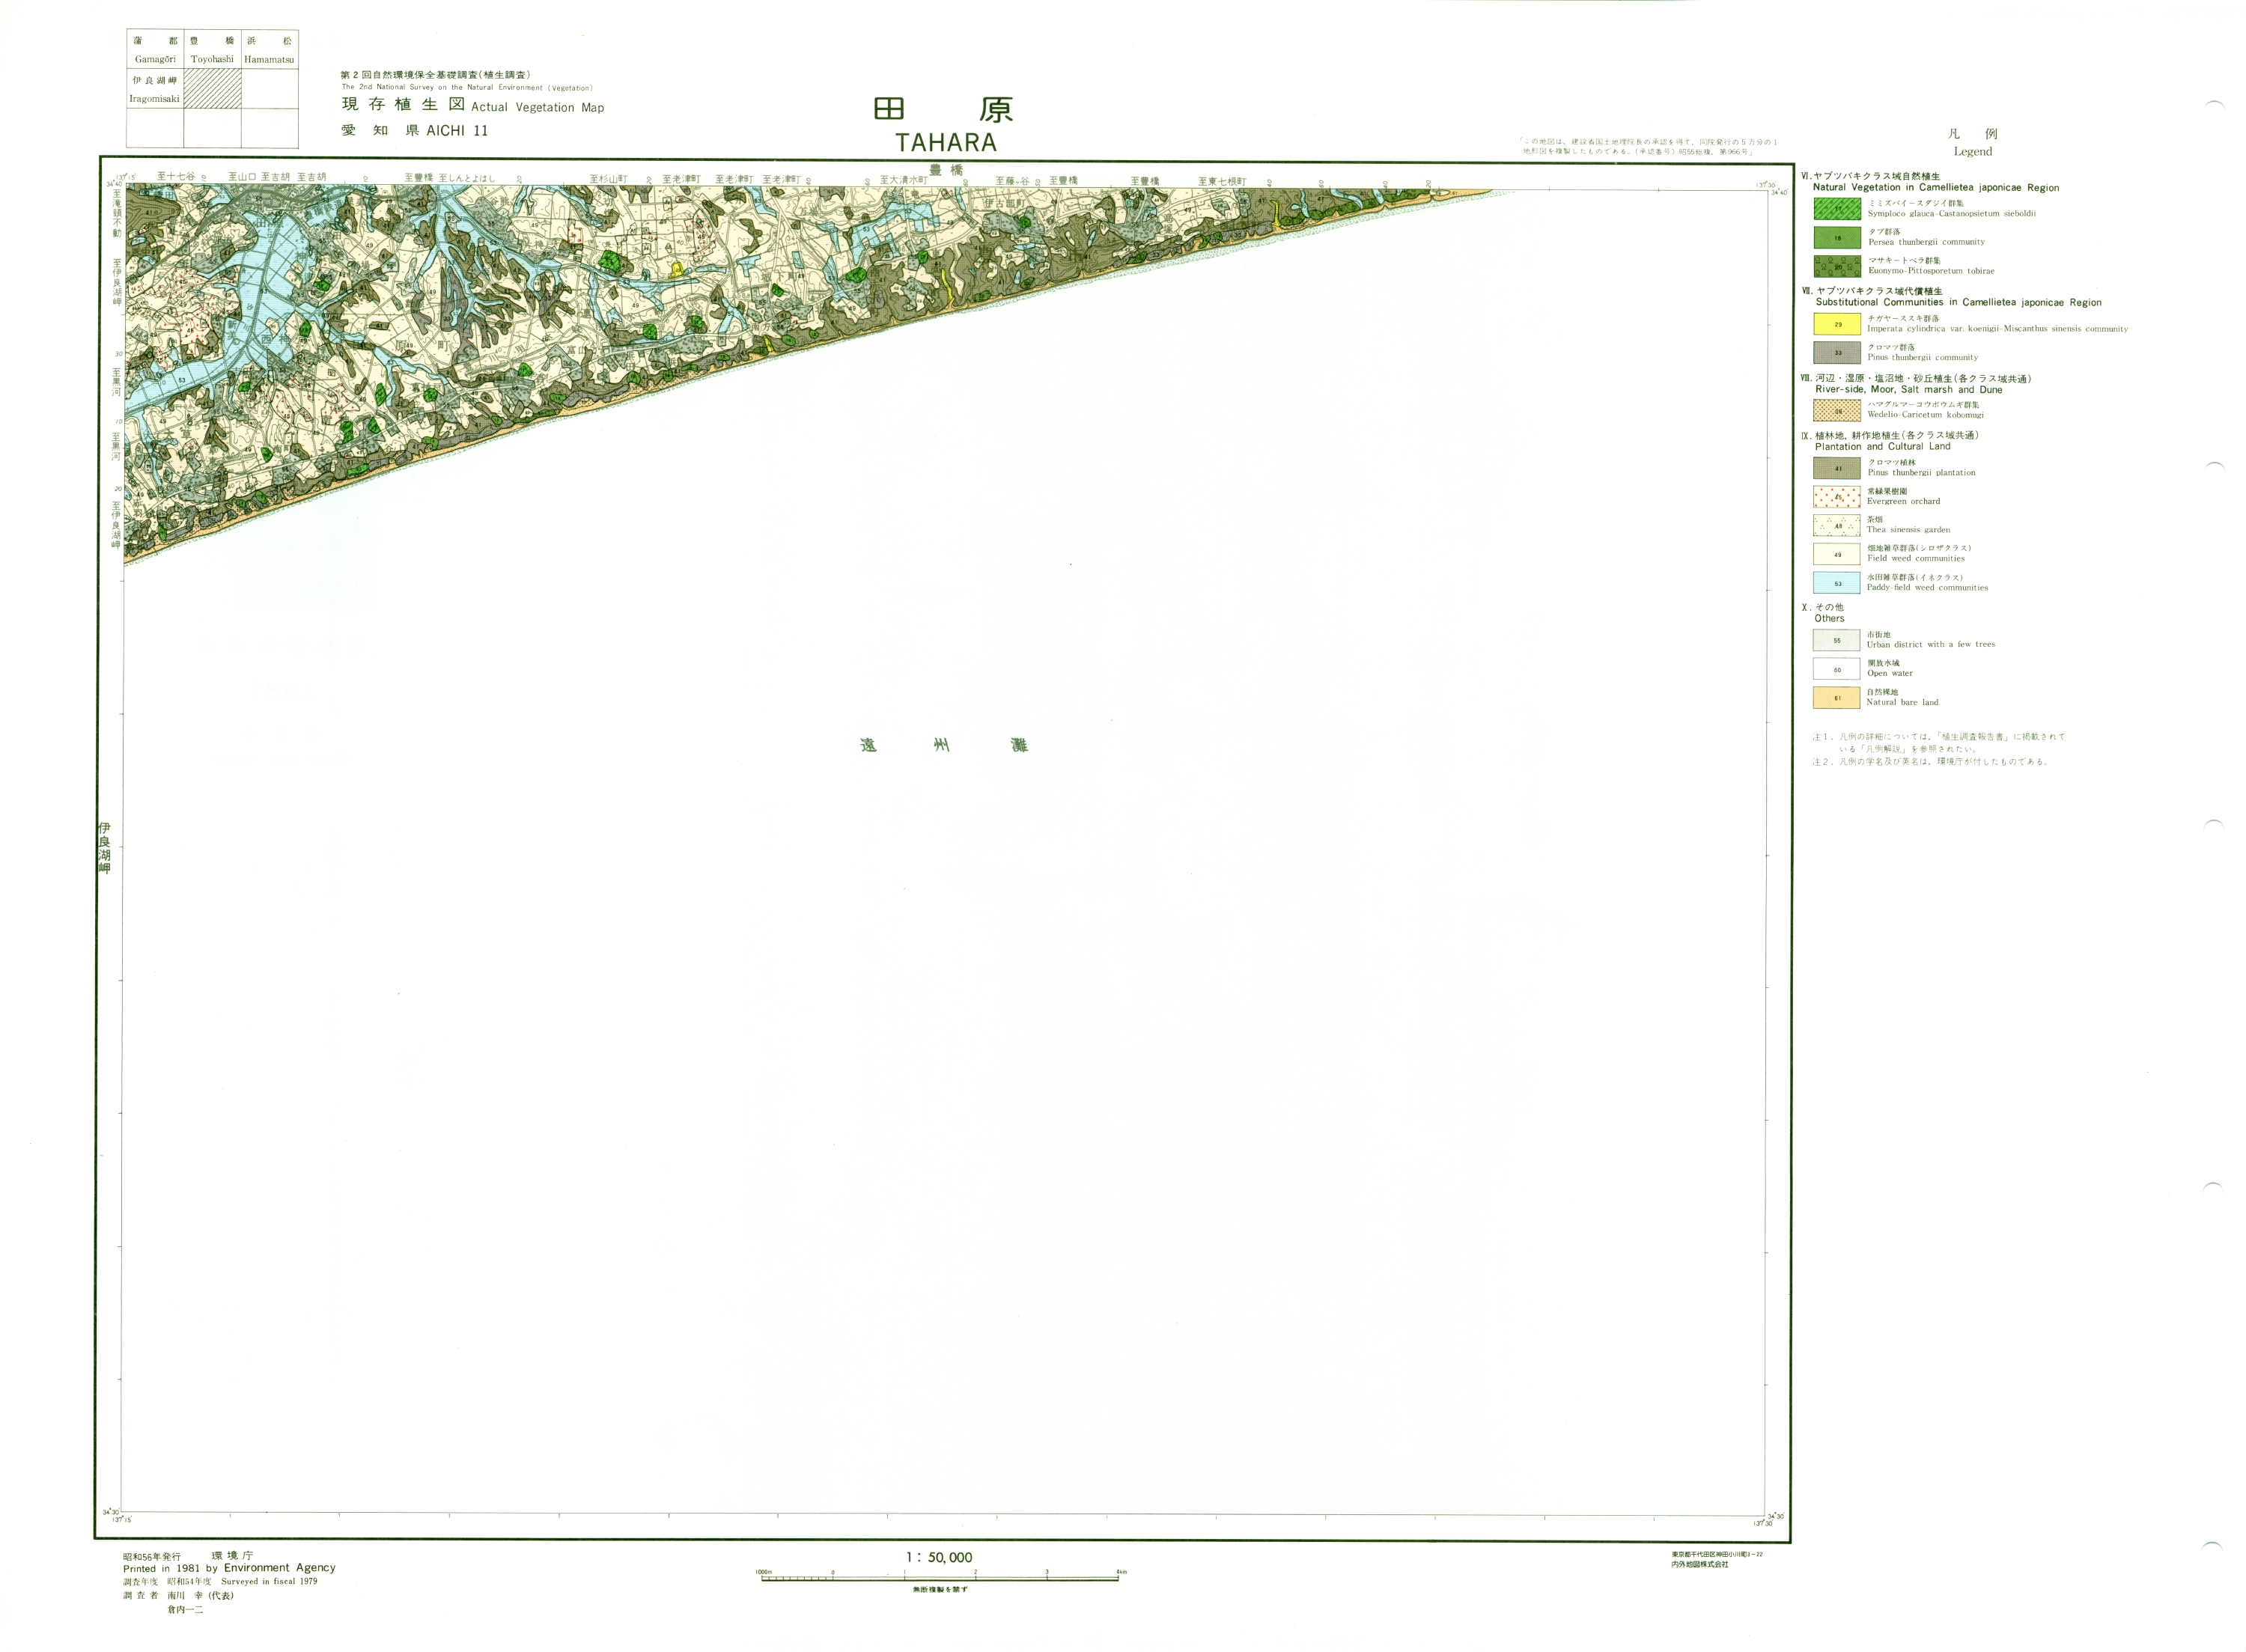Click 'Natural Vegetation in Camellietea japonicae Region' heading
The width and height of the screenshot is (2246, 1652).
coord(1936,187)
